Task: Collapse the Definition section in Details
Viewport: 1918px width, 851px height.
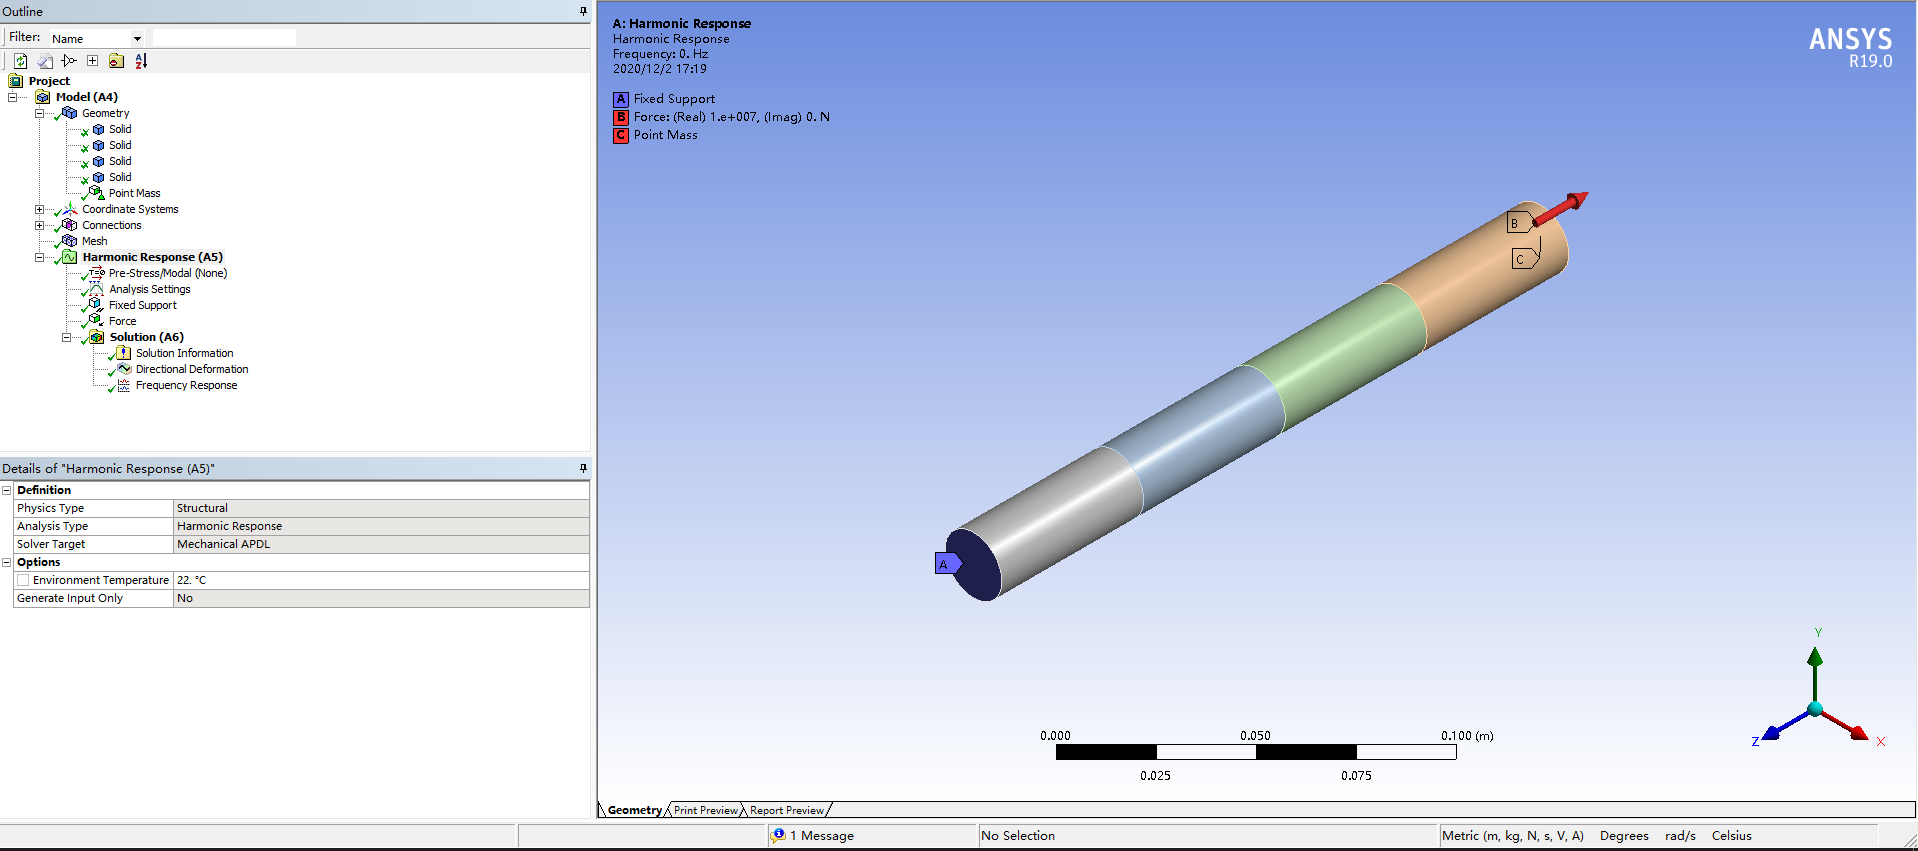Action: click(x=7, y=490)
